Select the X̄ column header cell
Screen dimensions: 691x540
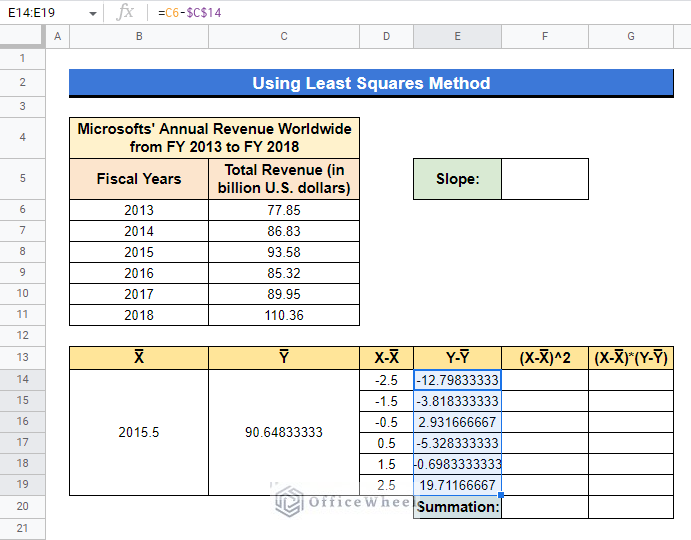tap(139, 358)
